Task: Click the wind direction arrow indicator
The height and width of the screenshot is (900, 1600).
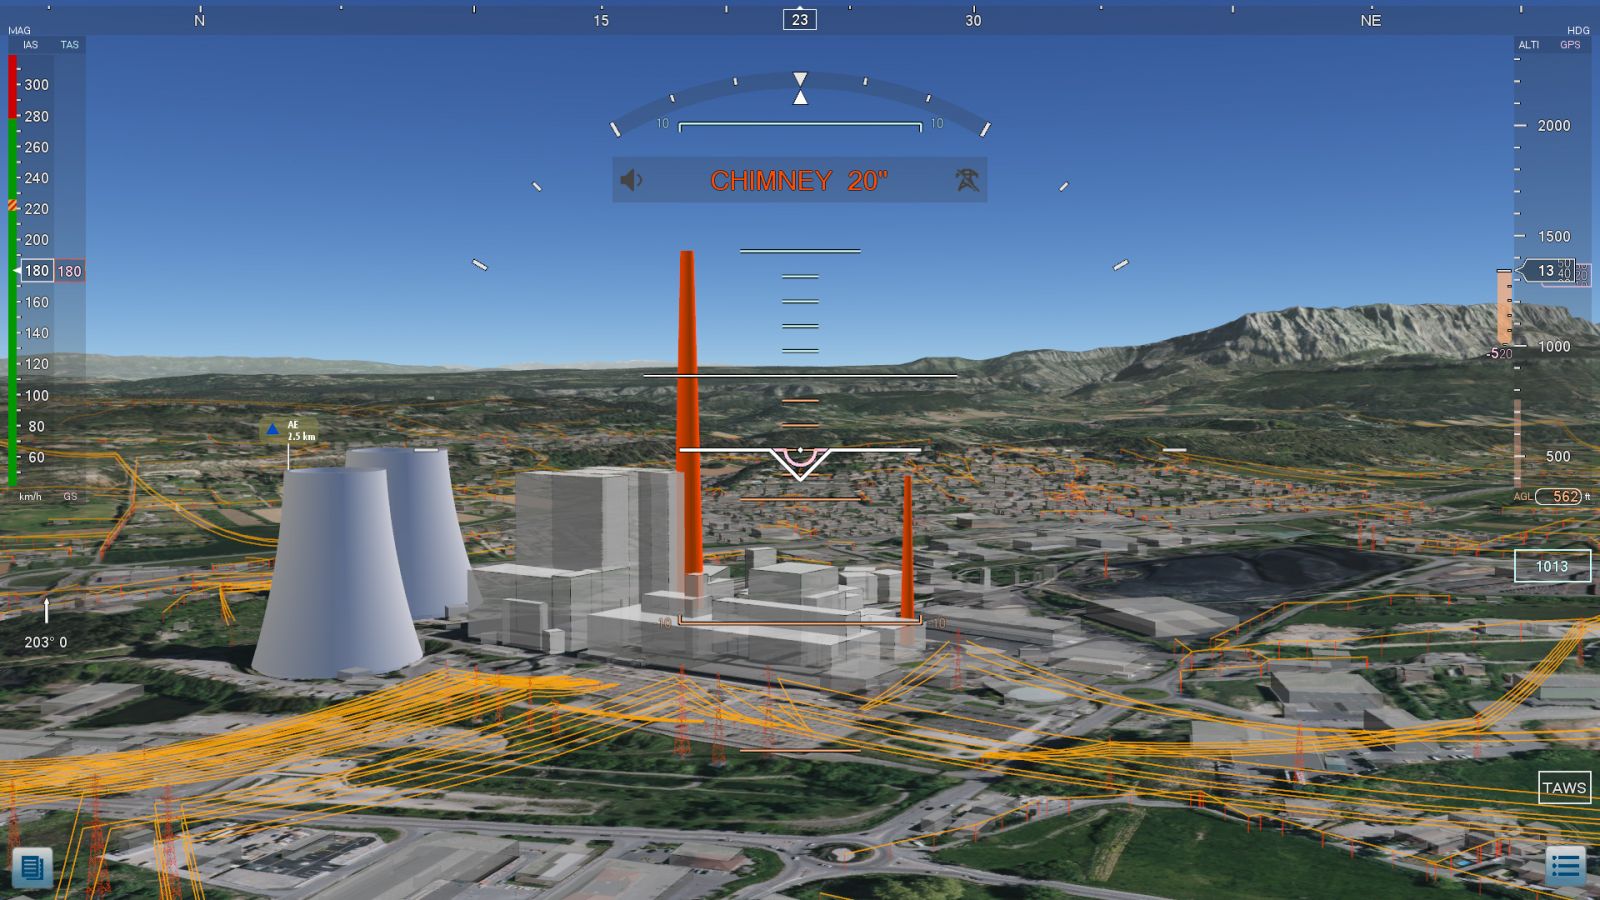Action: tap(46, 609)
